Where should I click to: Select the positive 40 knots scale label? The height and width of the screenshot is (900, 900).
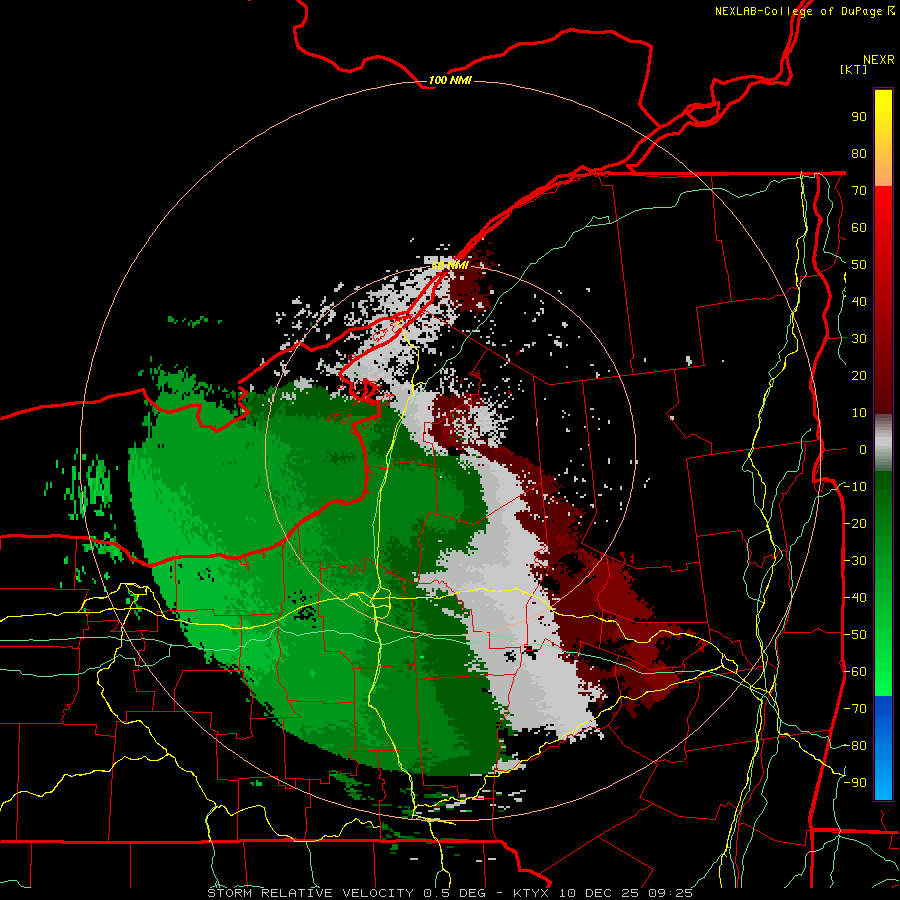[x=859, y=301]
